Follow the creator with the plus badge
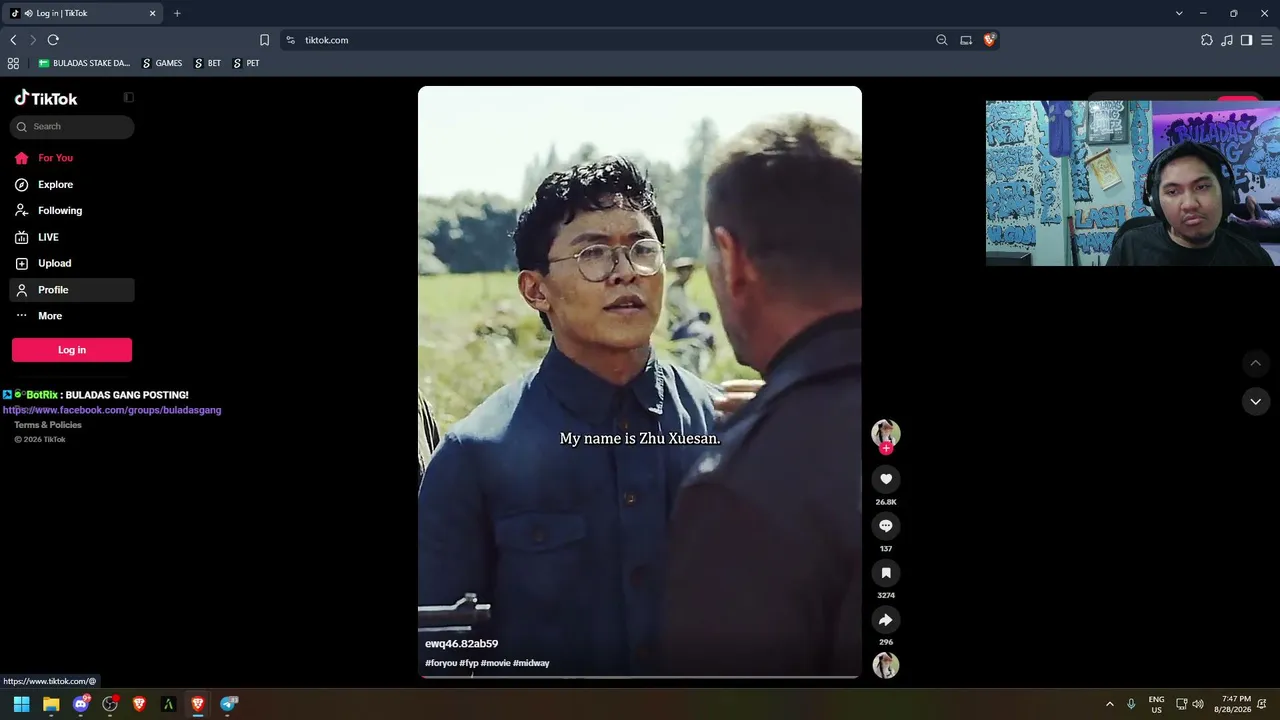 pyautogui.click(x=886, y=449)
